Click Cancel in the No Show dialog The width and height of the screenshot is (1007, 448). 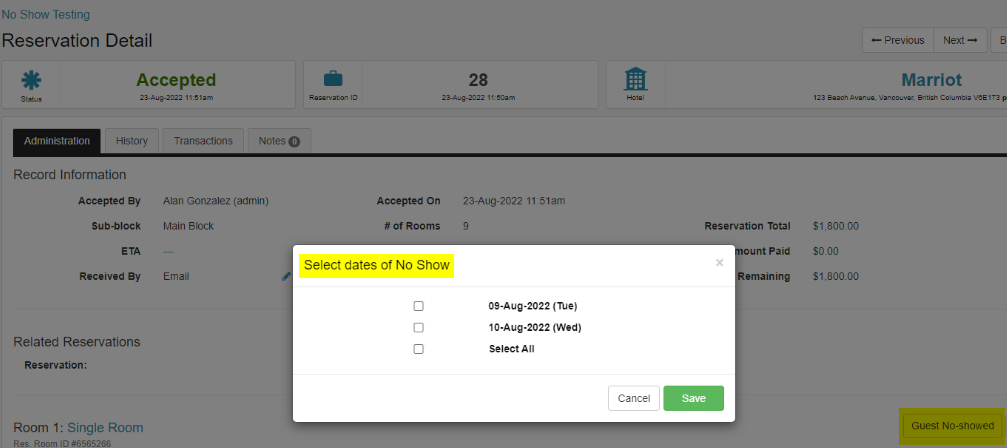(x=634, y=398)
